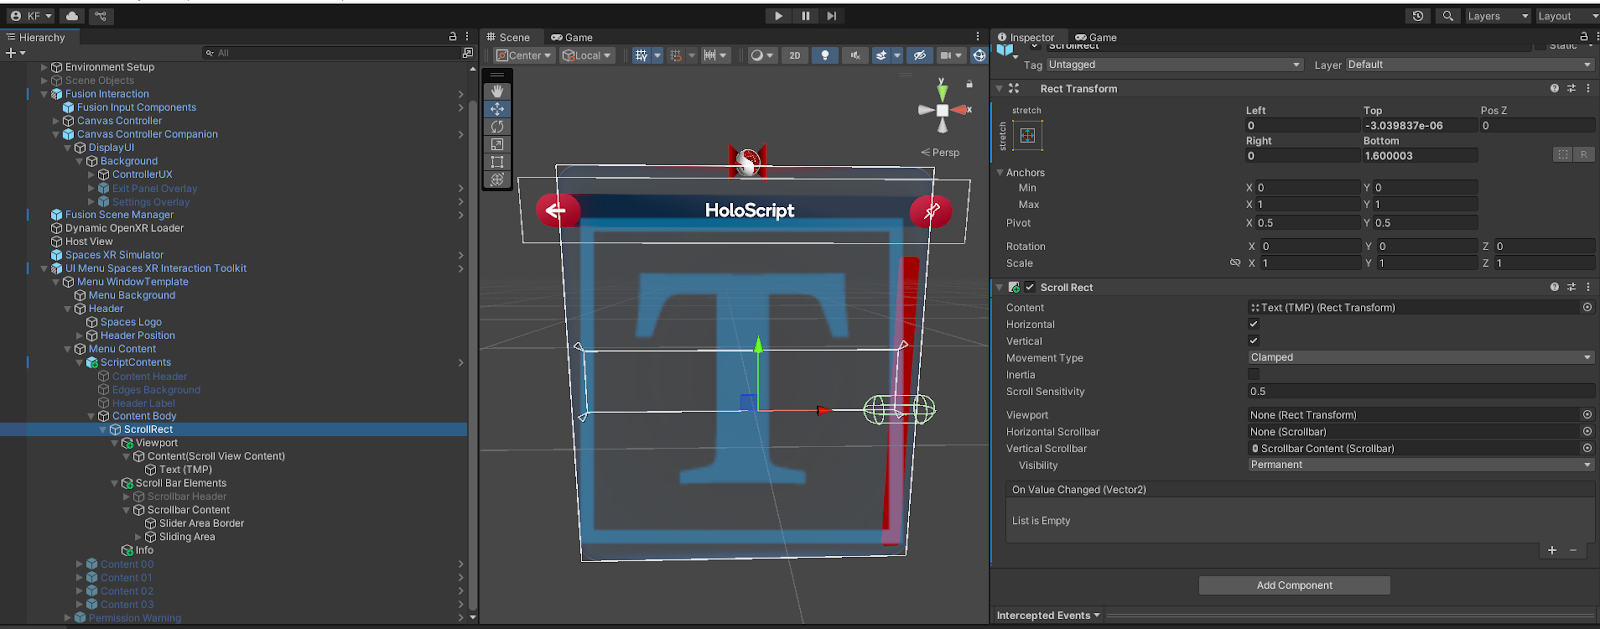1600x629 pixels.
Task: Select the Hand view tool
Action: pos(497,91)
